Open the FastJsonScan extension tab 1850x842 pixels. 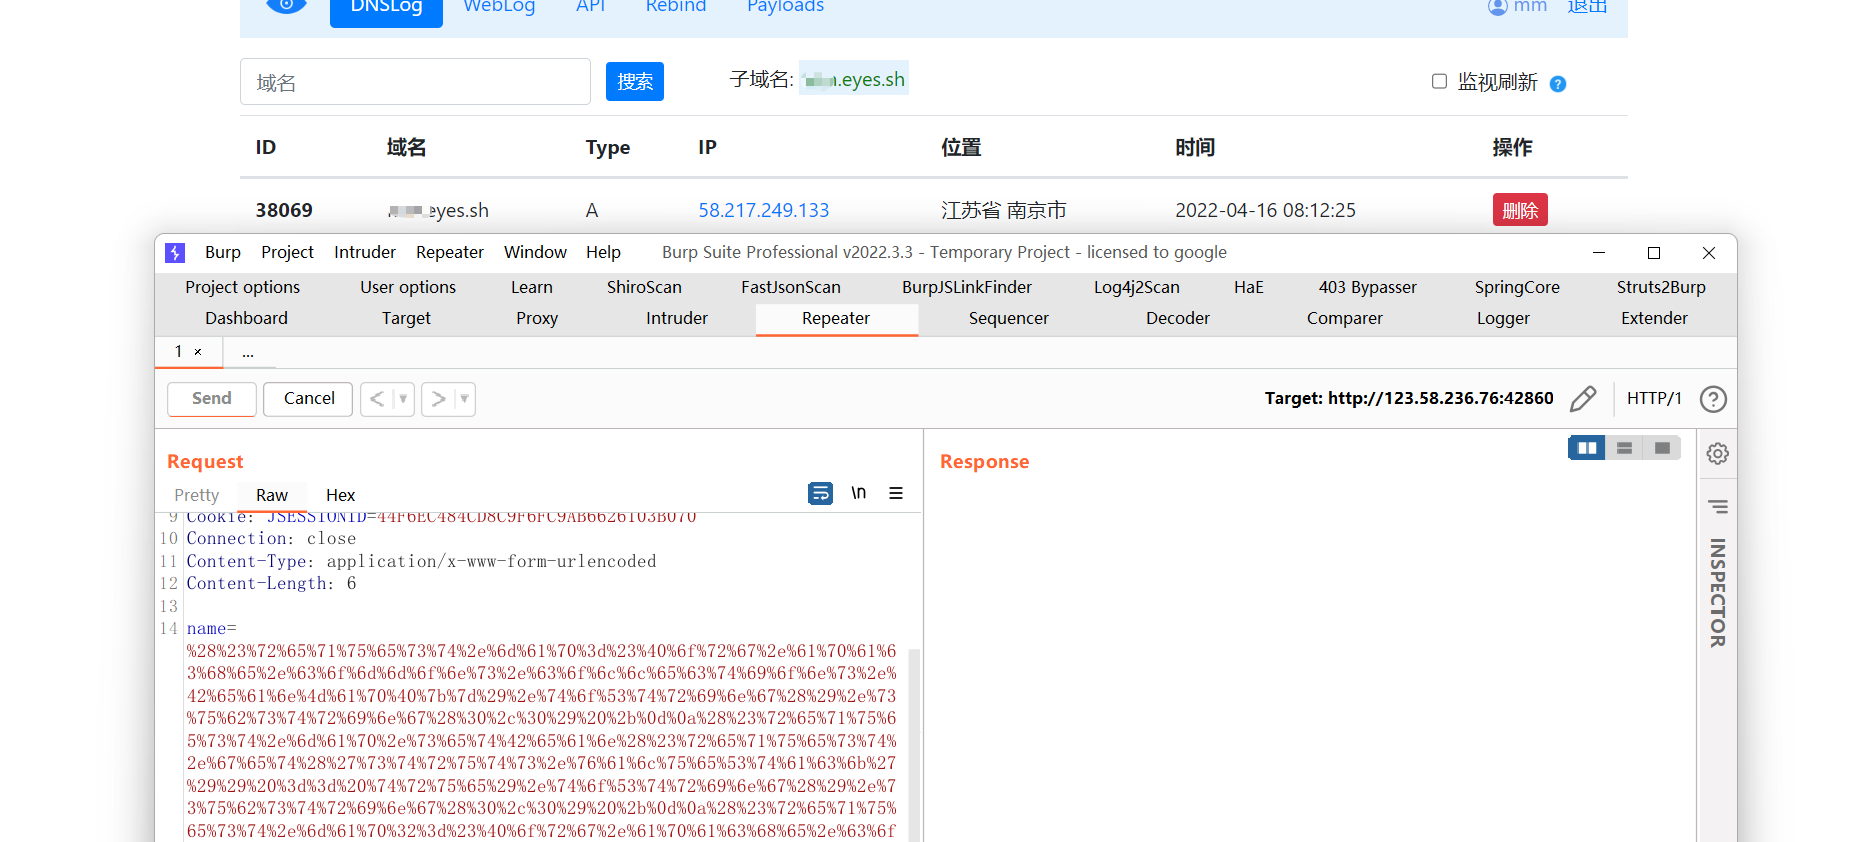791,287
